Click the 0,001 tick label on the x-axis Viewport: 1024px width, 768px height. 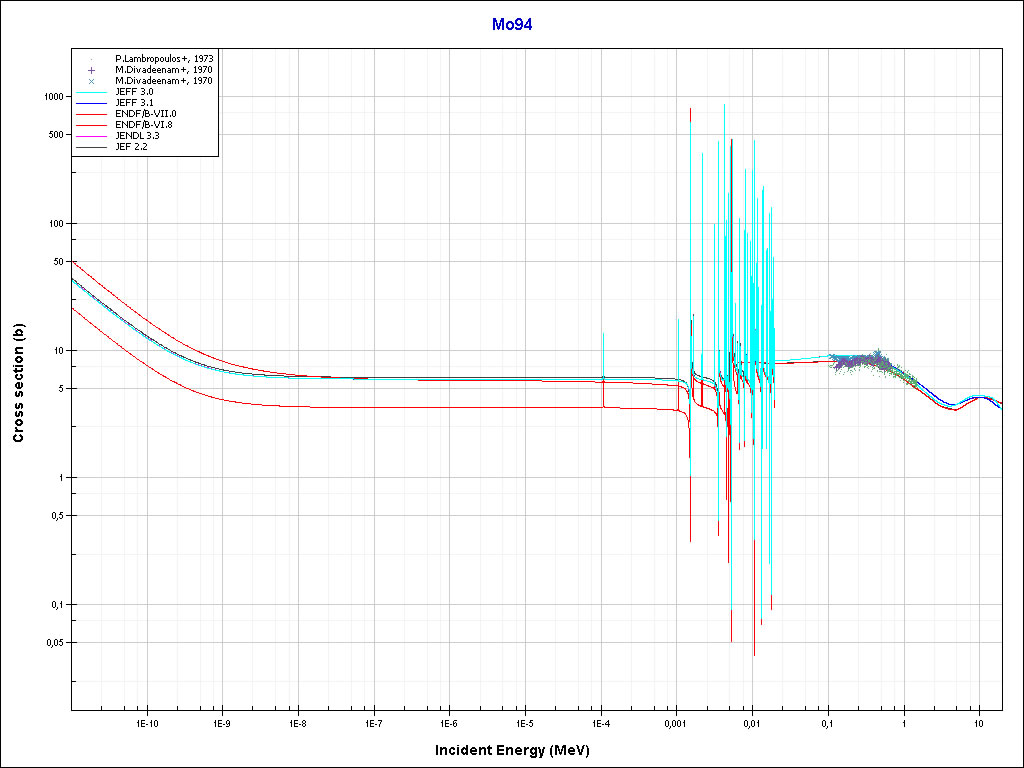676,722
